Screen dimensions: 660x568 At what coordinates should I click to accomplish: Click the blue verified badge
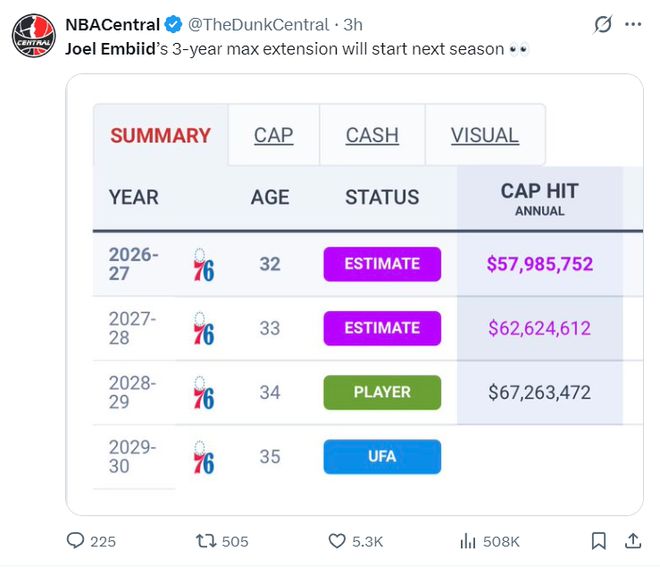173,24
